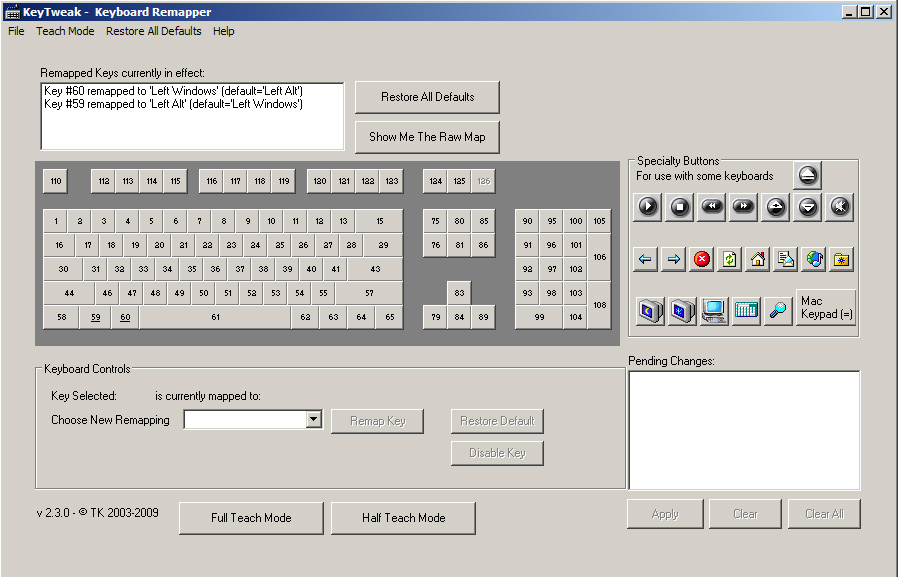The width and height of the screenshot is (898, 577).
Task: Click inside the Choose New Remapping combo box
Action: click(x=246, y=419)
